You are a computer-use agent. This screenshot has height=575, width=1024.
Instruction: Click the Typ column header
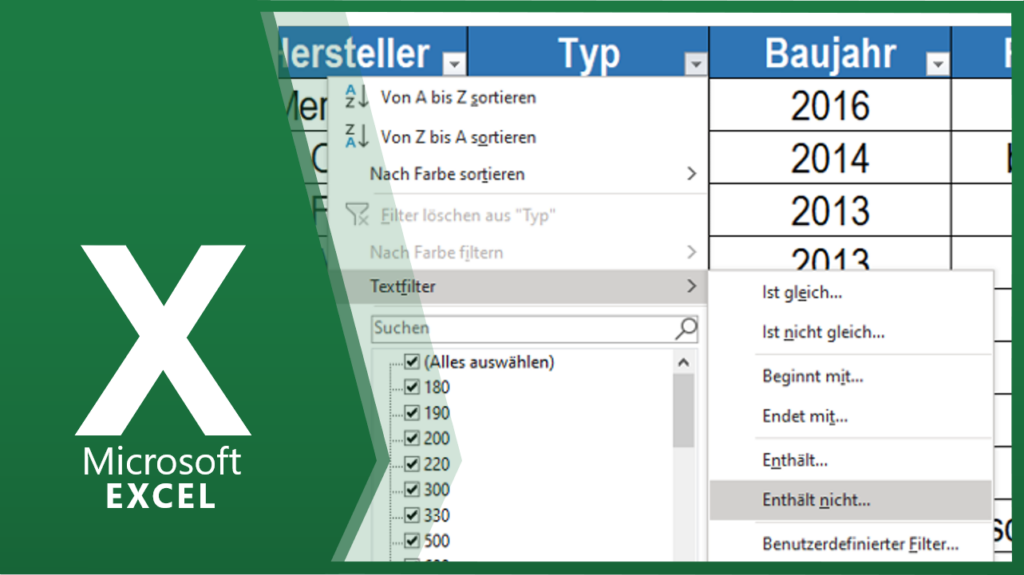[x=588, y=52]
